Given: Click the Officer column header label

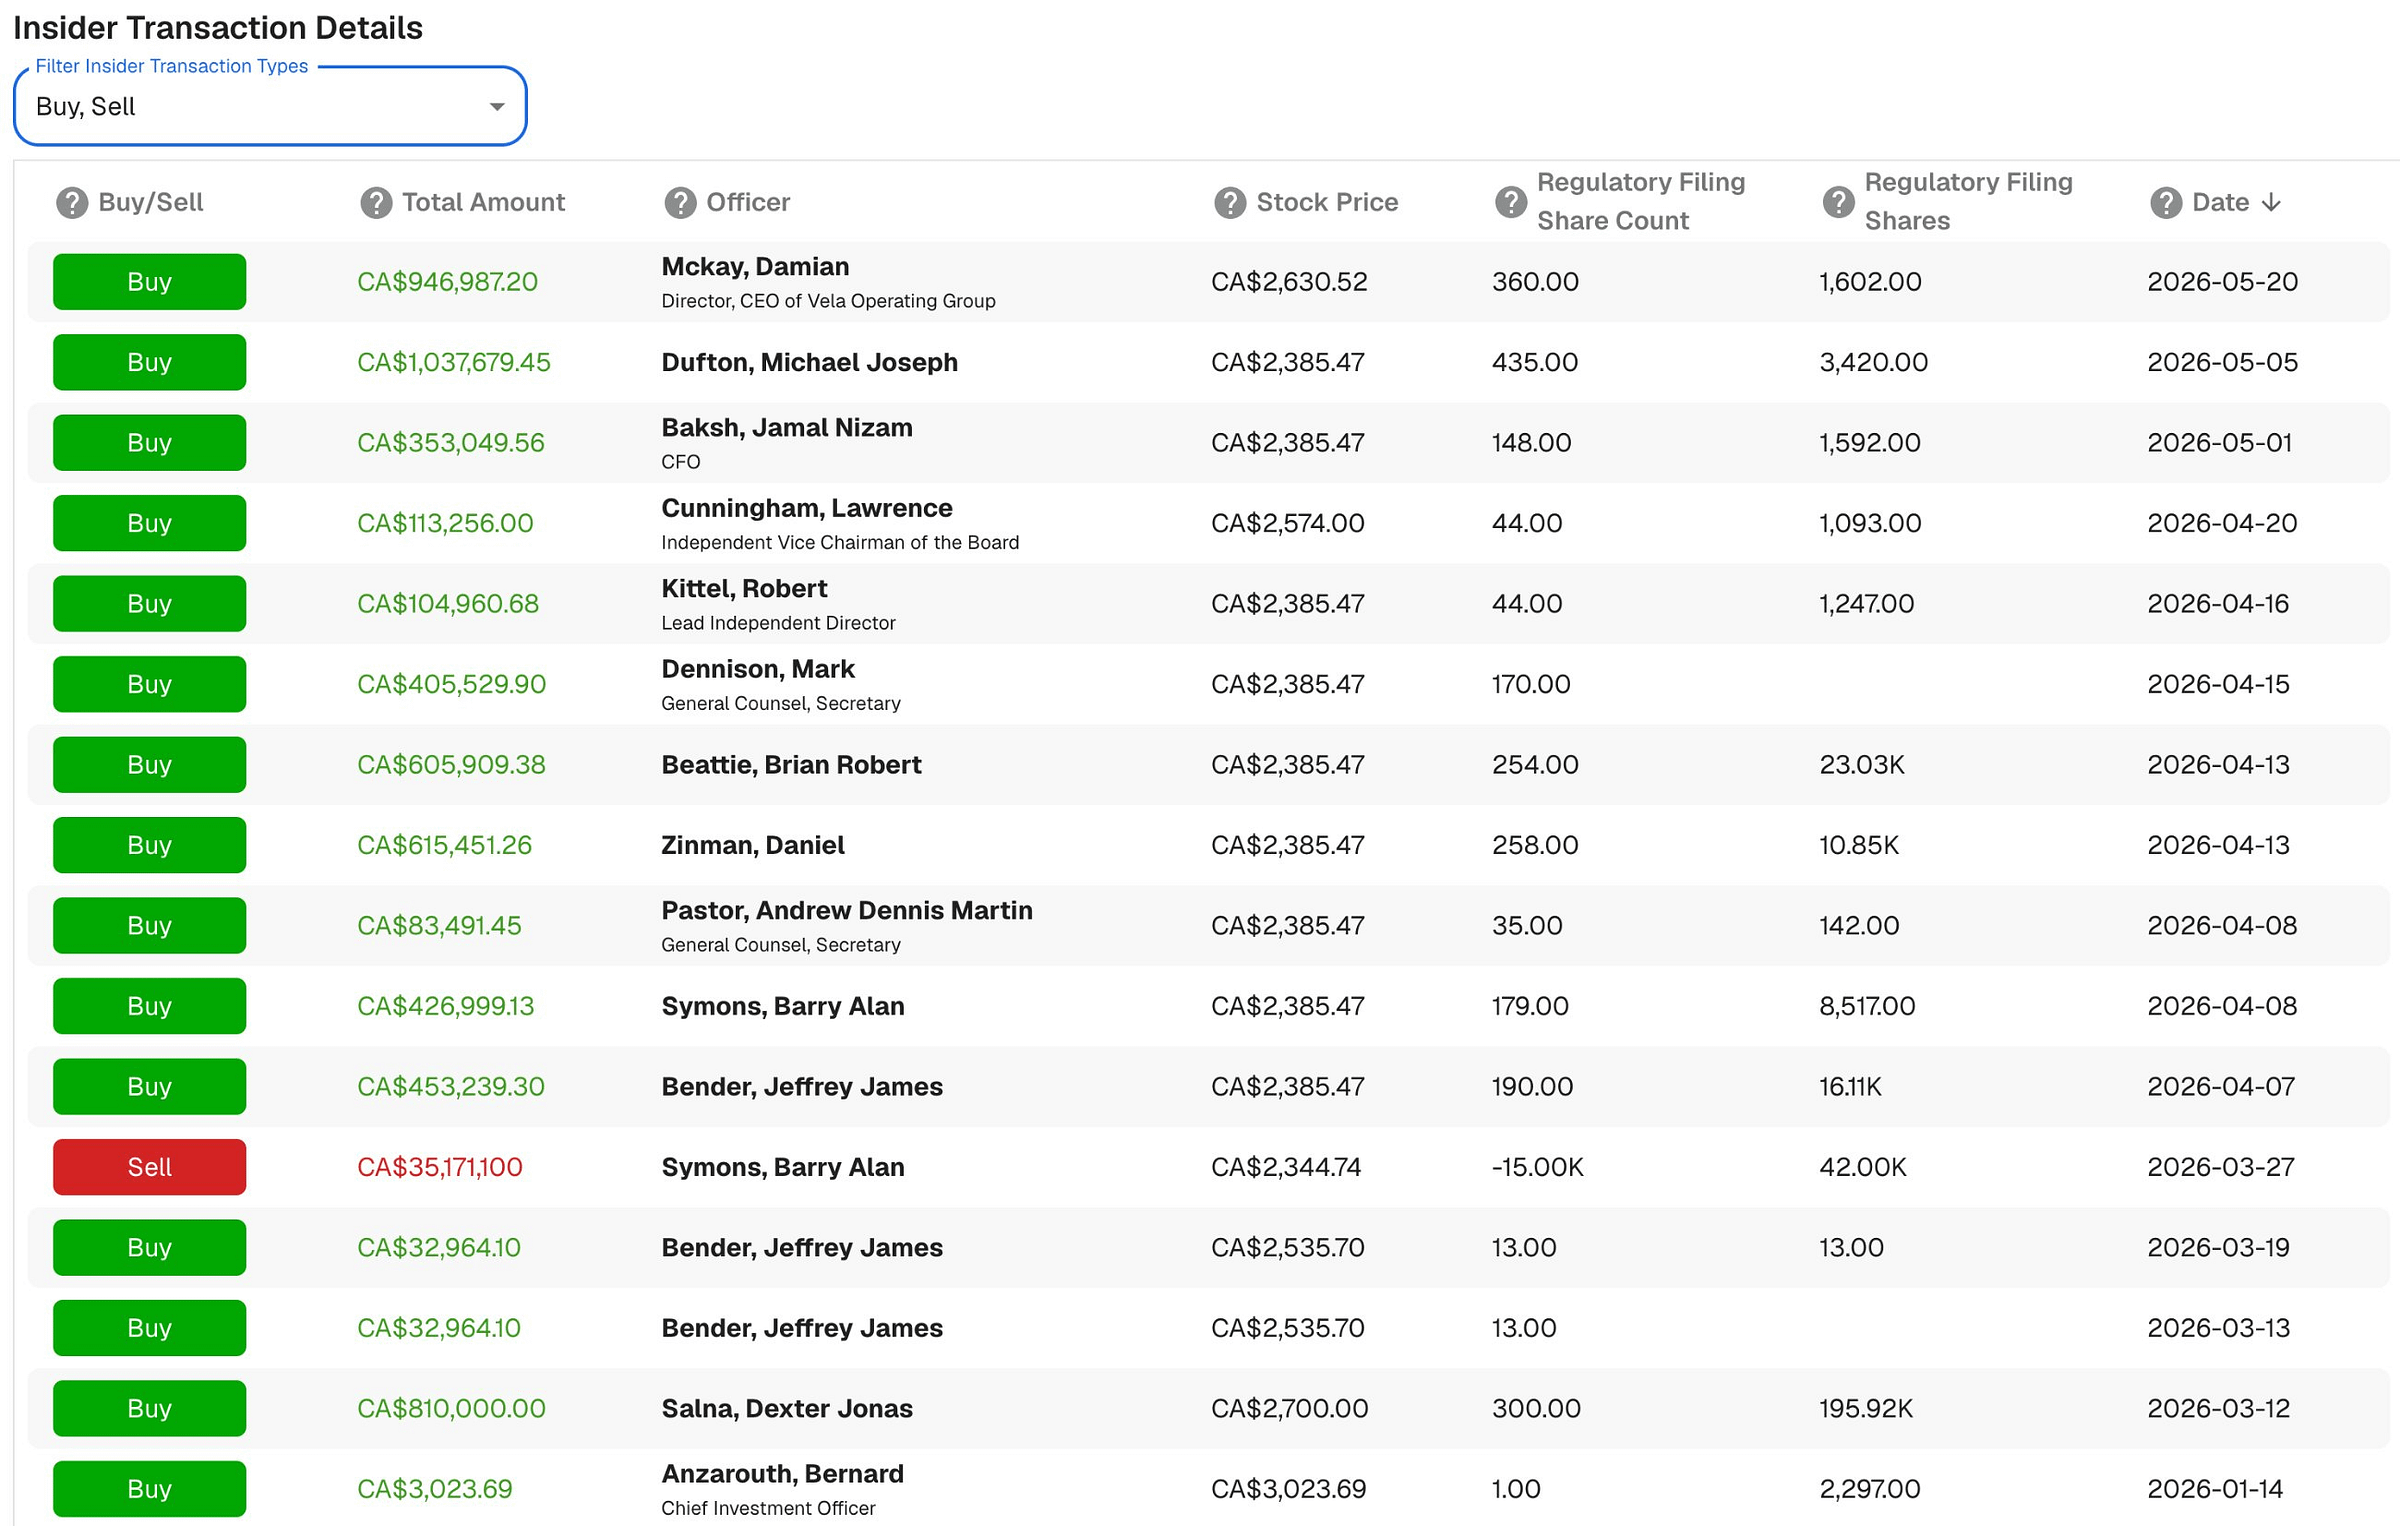Looking at the screenshot, I should pos(748,203).
